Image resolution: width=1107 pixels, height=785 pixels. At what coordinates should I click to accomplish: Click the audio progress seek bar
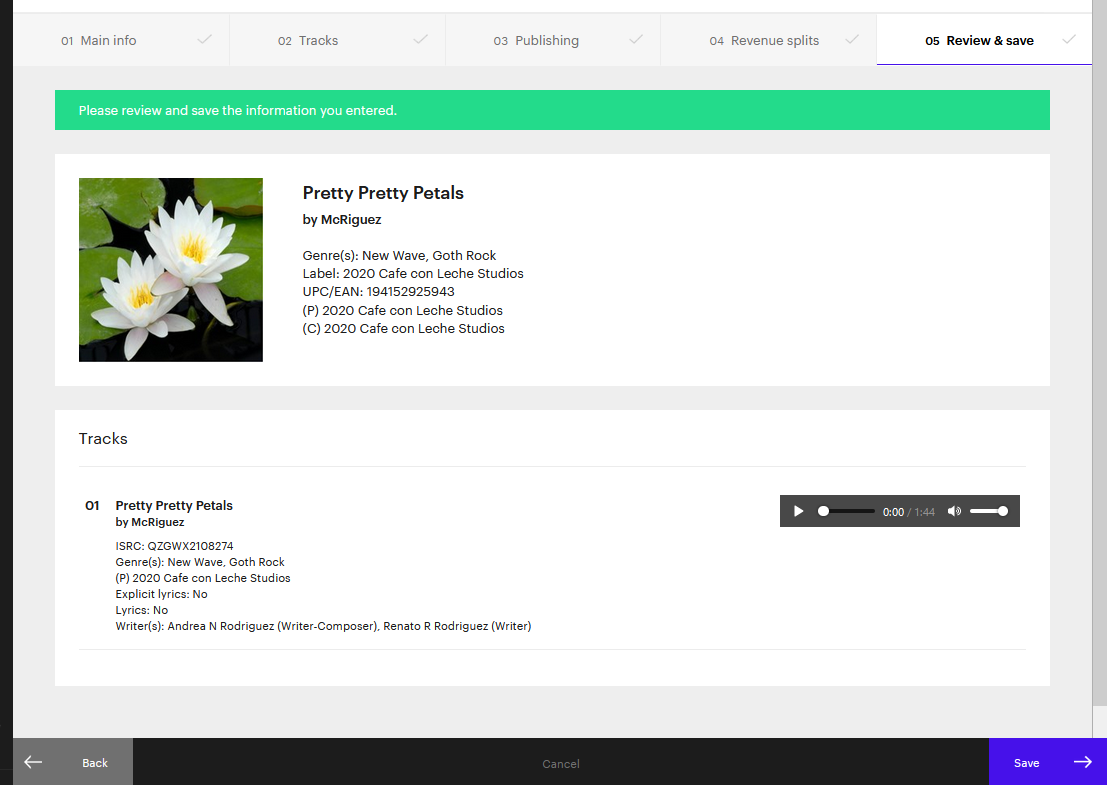[846, 511]
